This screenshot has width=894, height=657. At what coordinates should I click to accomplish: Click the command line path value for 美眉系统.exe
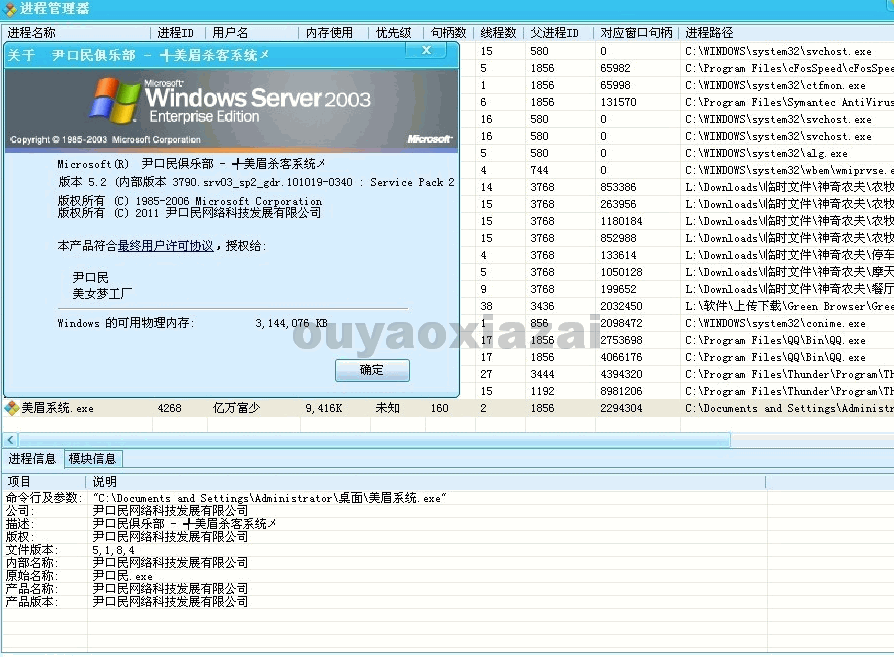click(270, 498)
